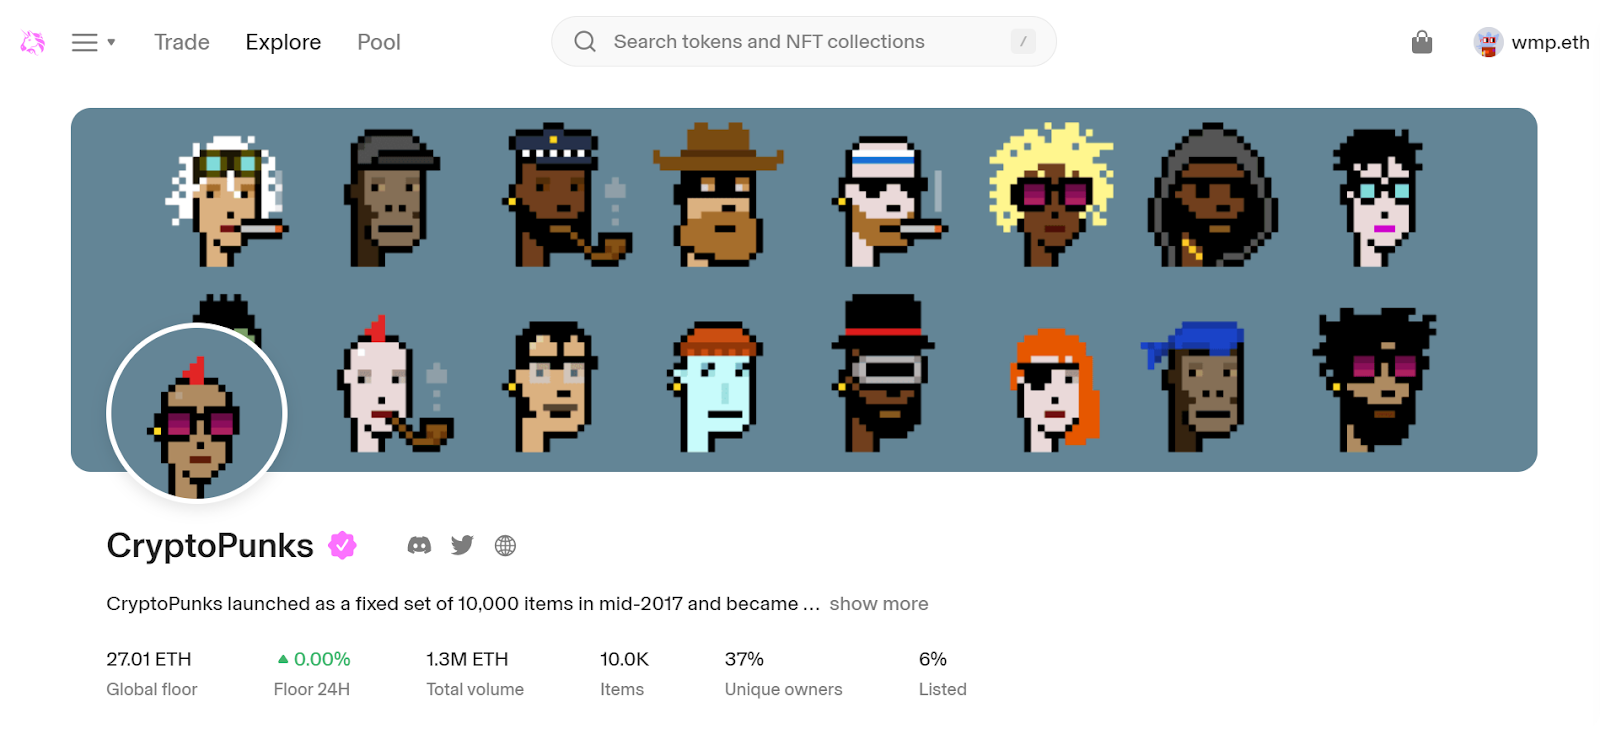The width and height of the screenshot is (1600, 734).
Task: Click the punk with black top hat
Action: (x=883, y=373)
